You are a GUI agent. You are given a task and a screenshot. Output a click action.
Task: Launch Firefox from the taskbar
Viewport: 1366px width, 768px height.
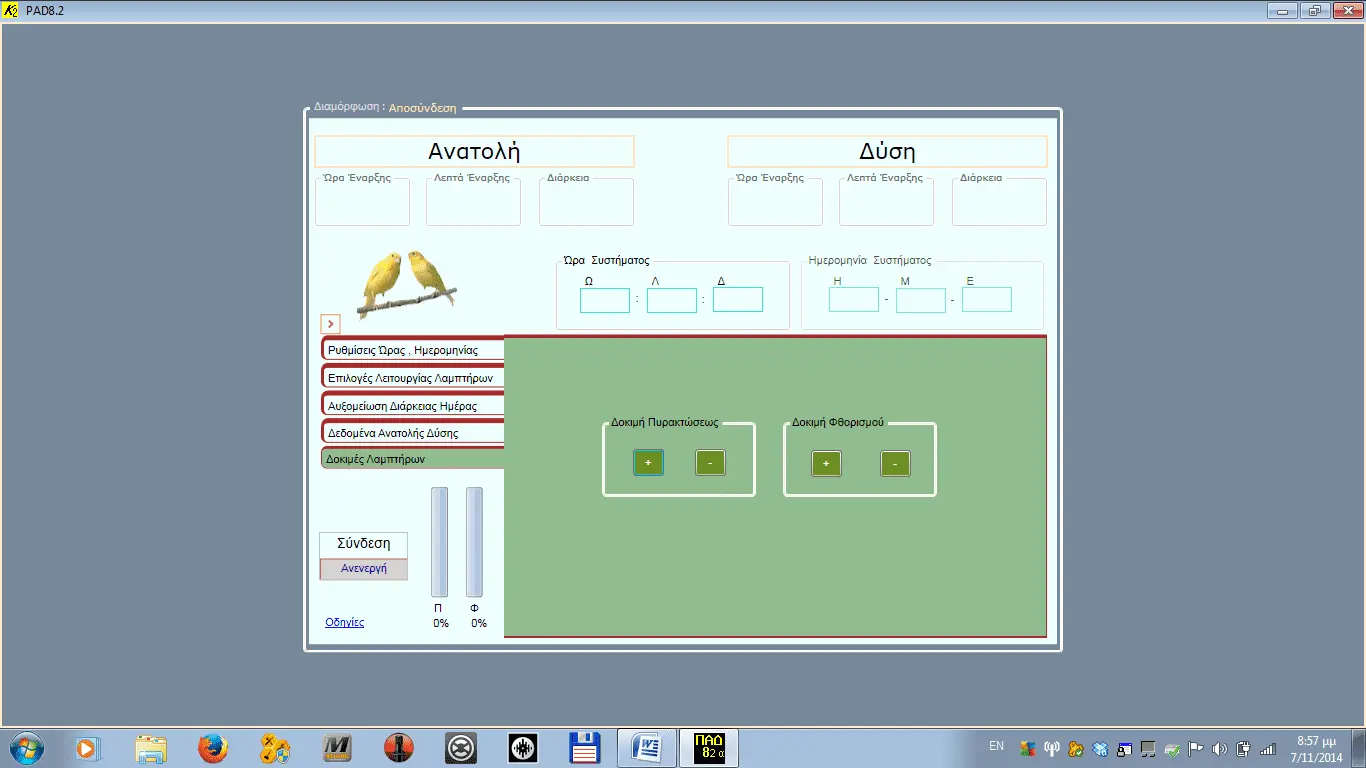[x=212, y=748]
